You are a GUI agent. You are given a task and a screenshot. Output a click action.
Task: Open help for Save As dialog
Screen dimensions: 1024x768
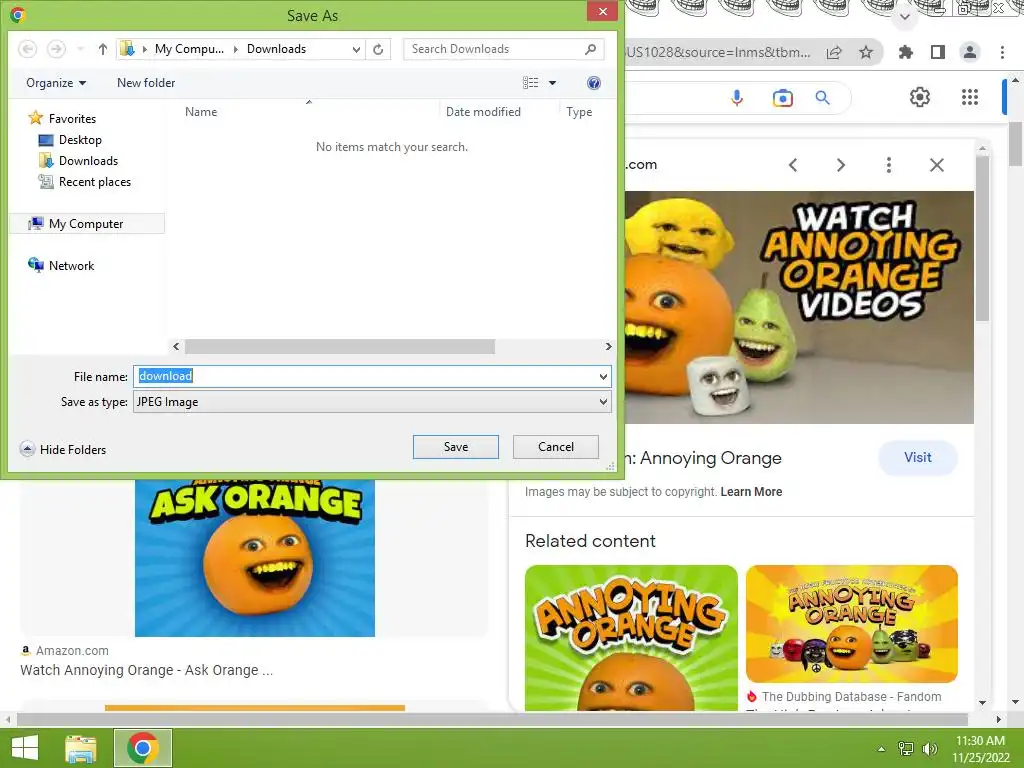594,83
